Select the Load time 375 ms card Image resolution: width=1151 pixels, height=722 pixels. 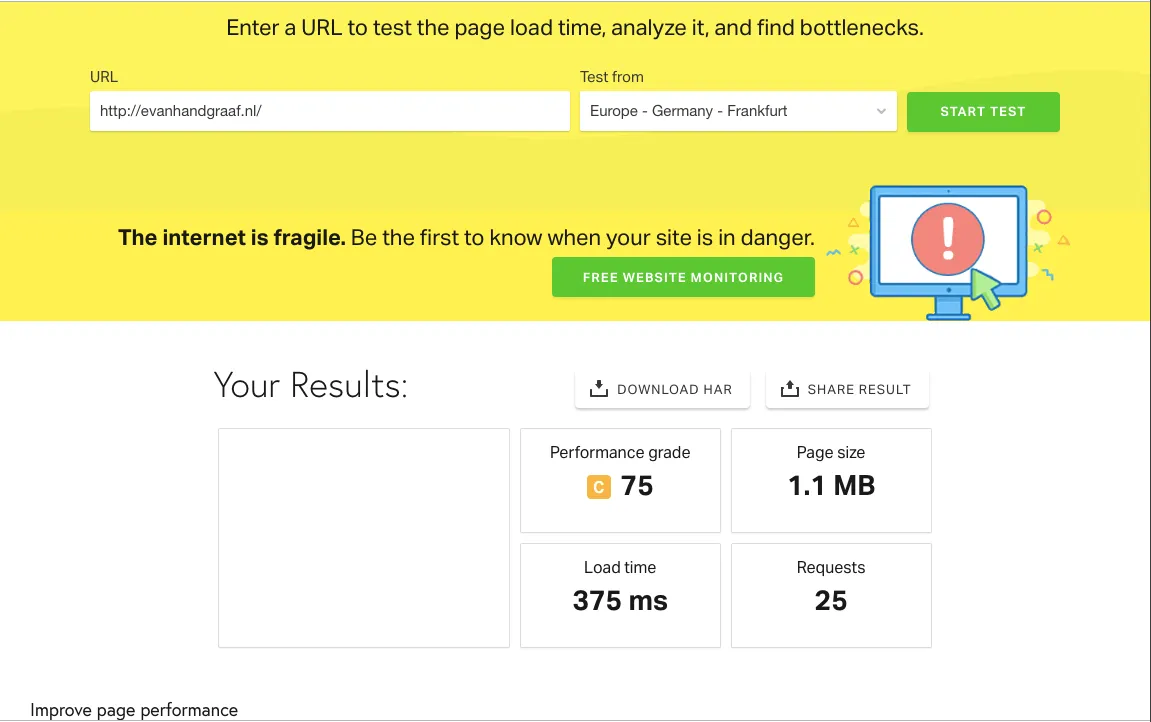coord(620,595)
